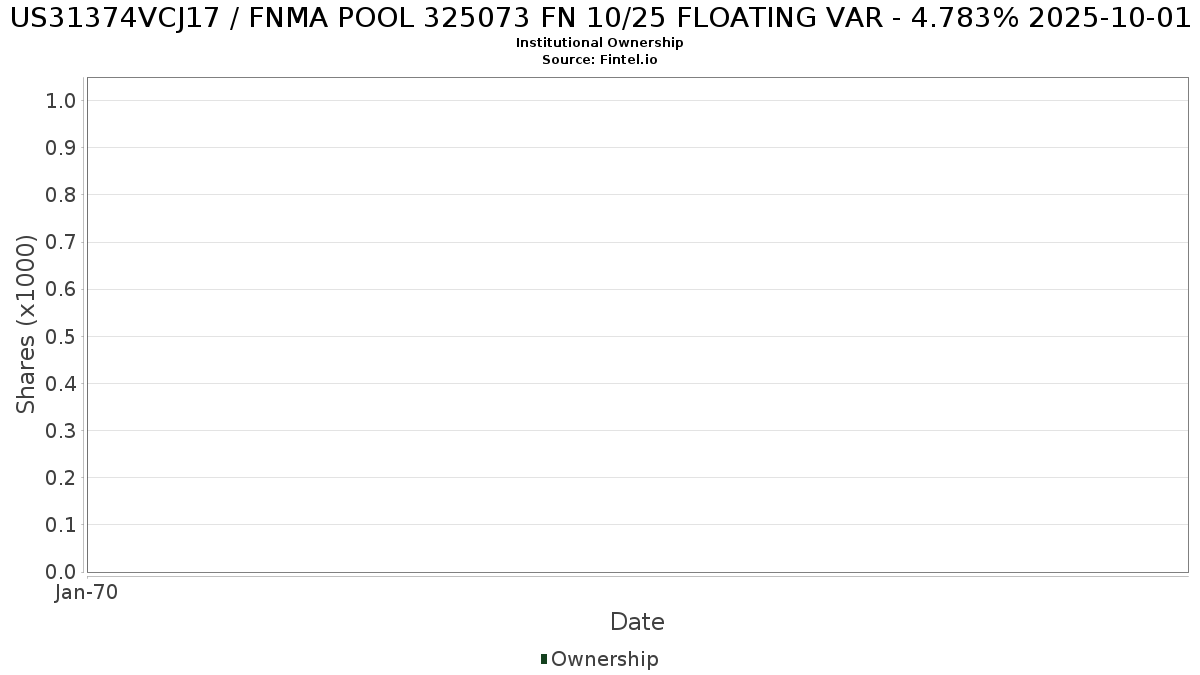Click the 0.4 y-axis tick label
This screenshot has width=1200, height=675.
click(61, 383)
